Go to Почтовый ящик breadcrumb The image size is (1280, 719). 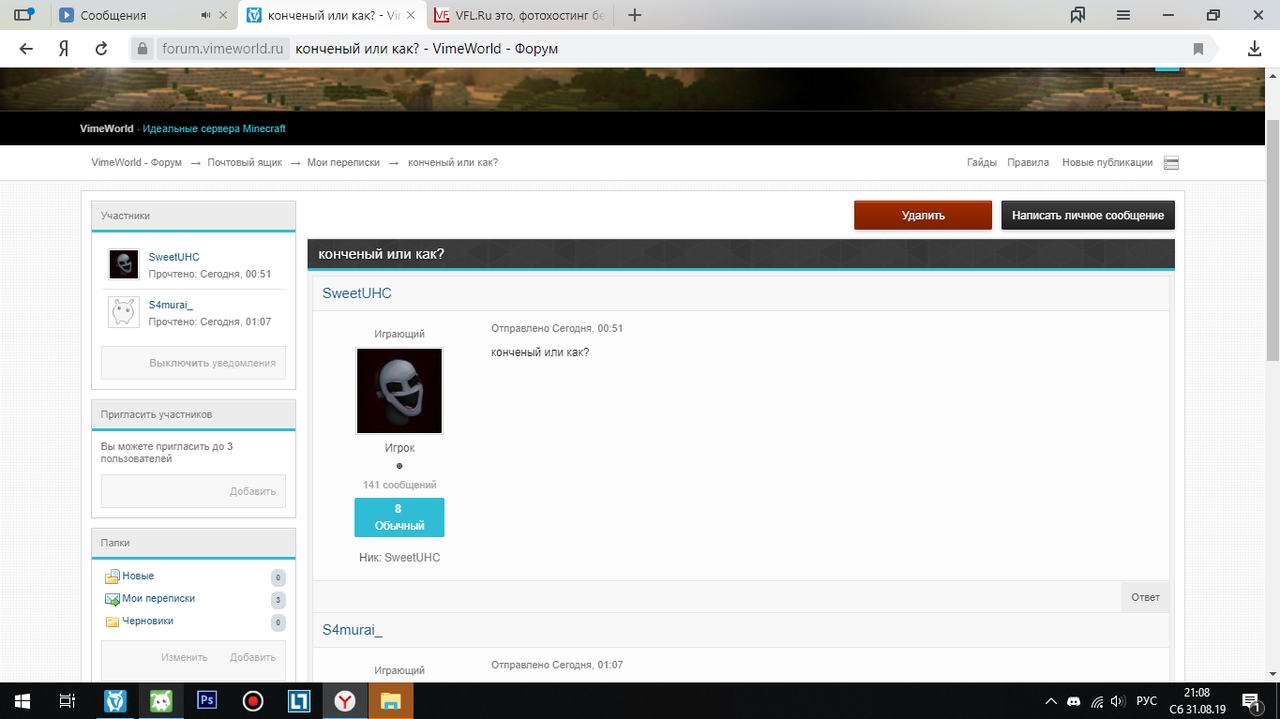pyautogui.click(x=245, y=162)
